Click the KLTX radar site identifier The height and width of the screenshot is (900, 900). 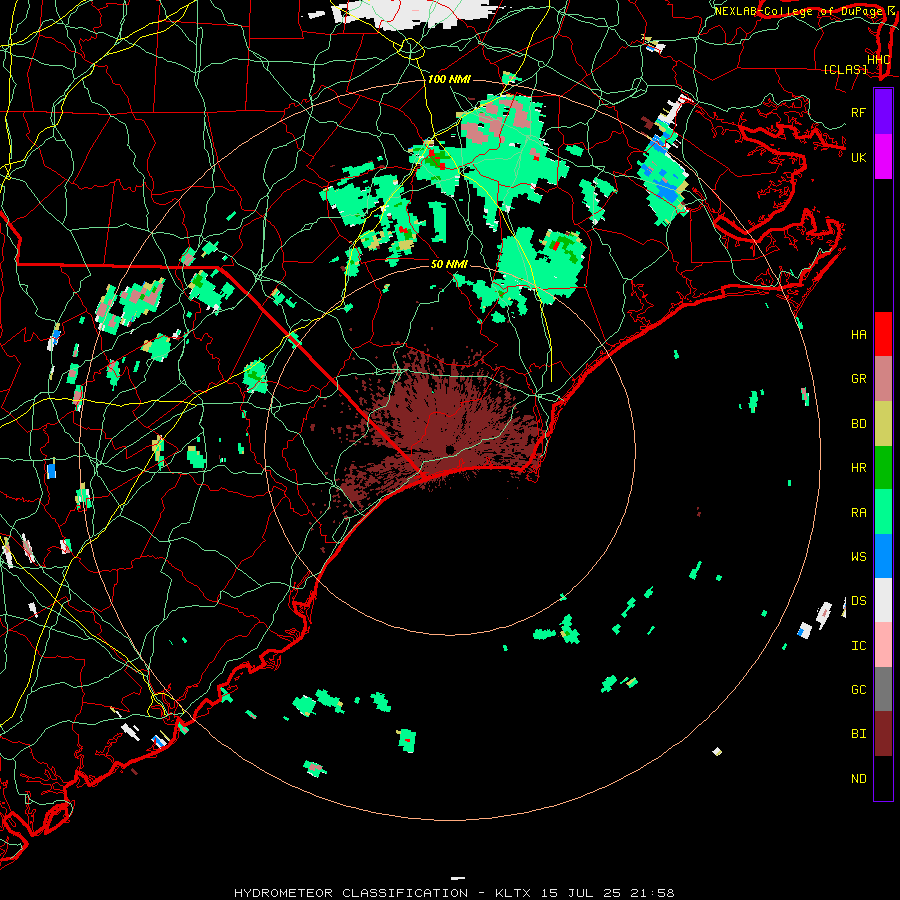point(513,893)
